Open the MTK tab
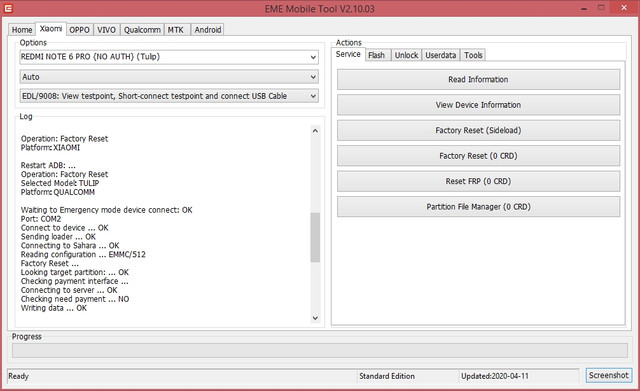The image size is (640, 391). (x=176, y=30)
